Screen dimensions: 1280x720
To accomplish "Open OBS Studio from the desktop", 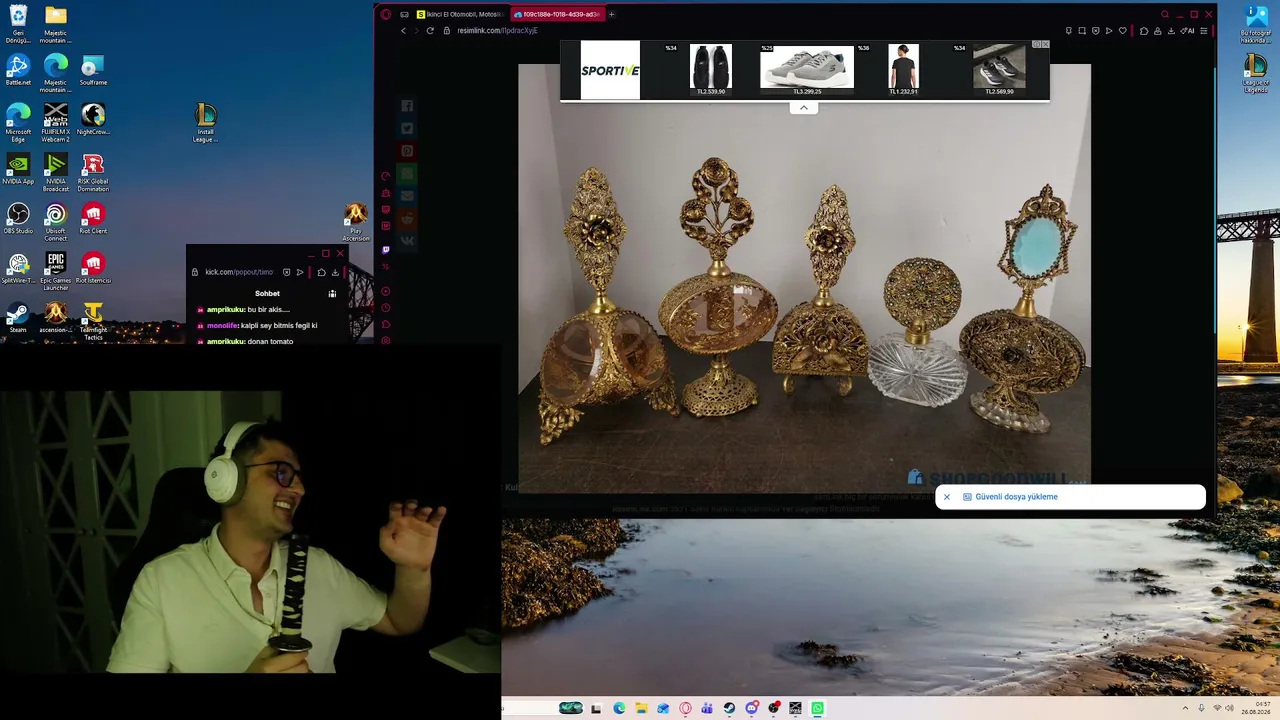I will [x=18, y=218].
